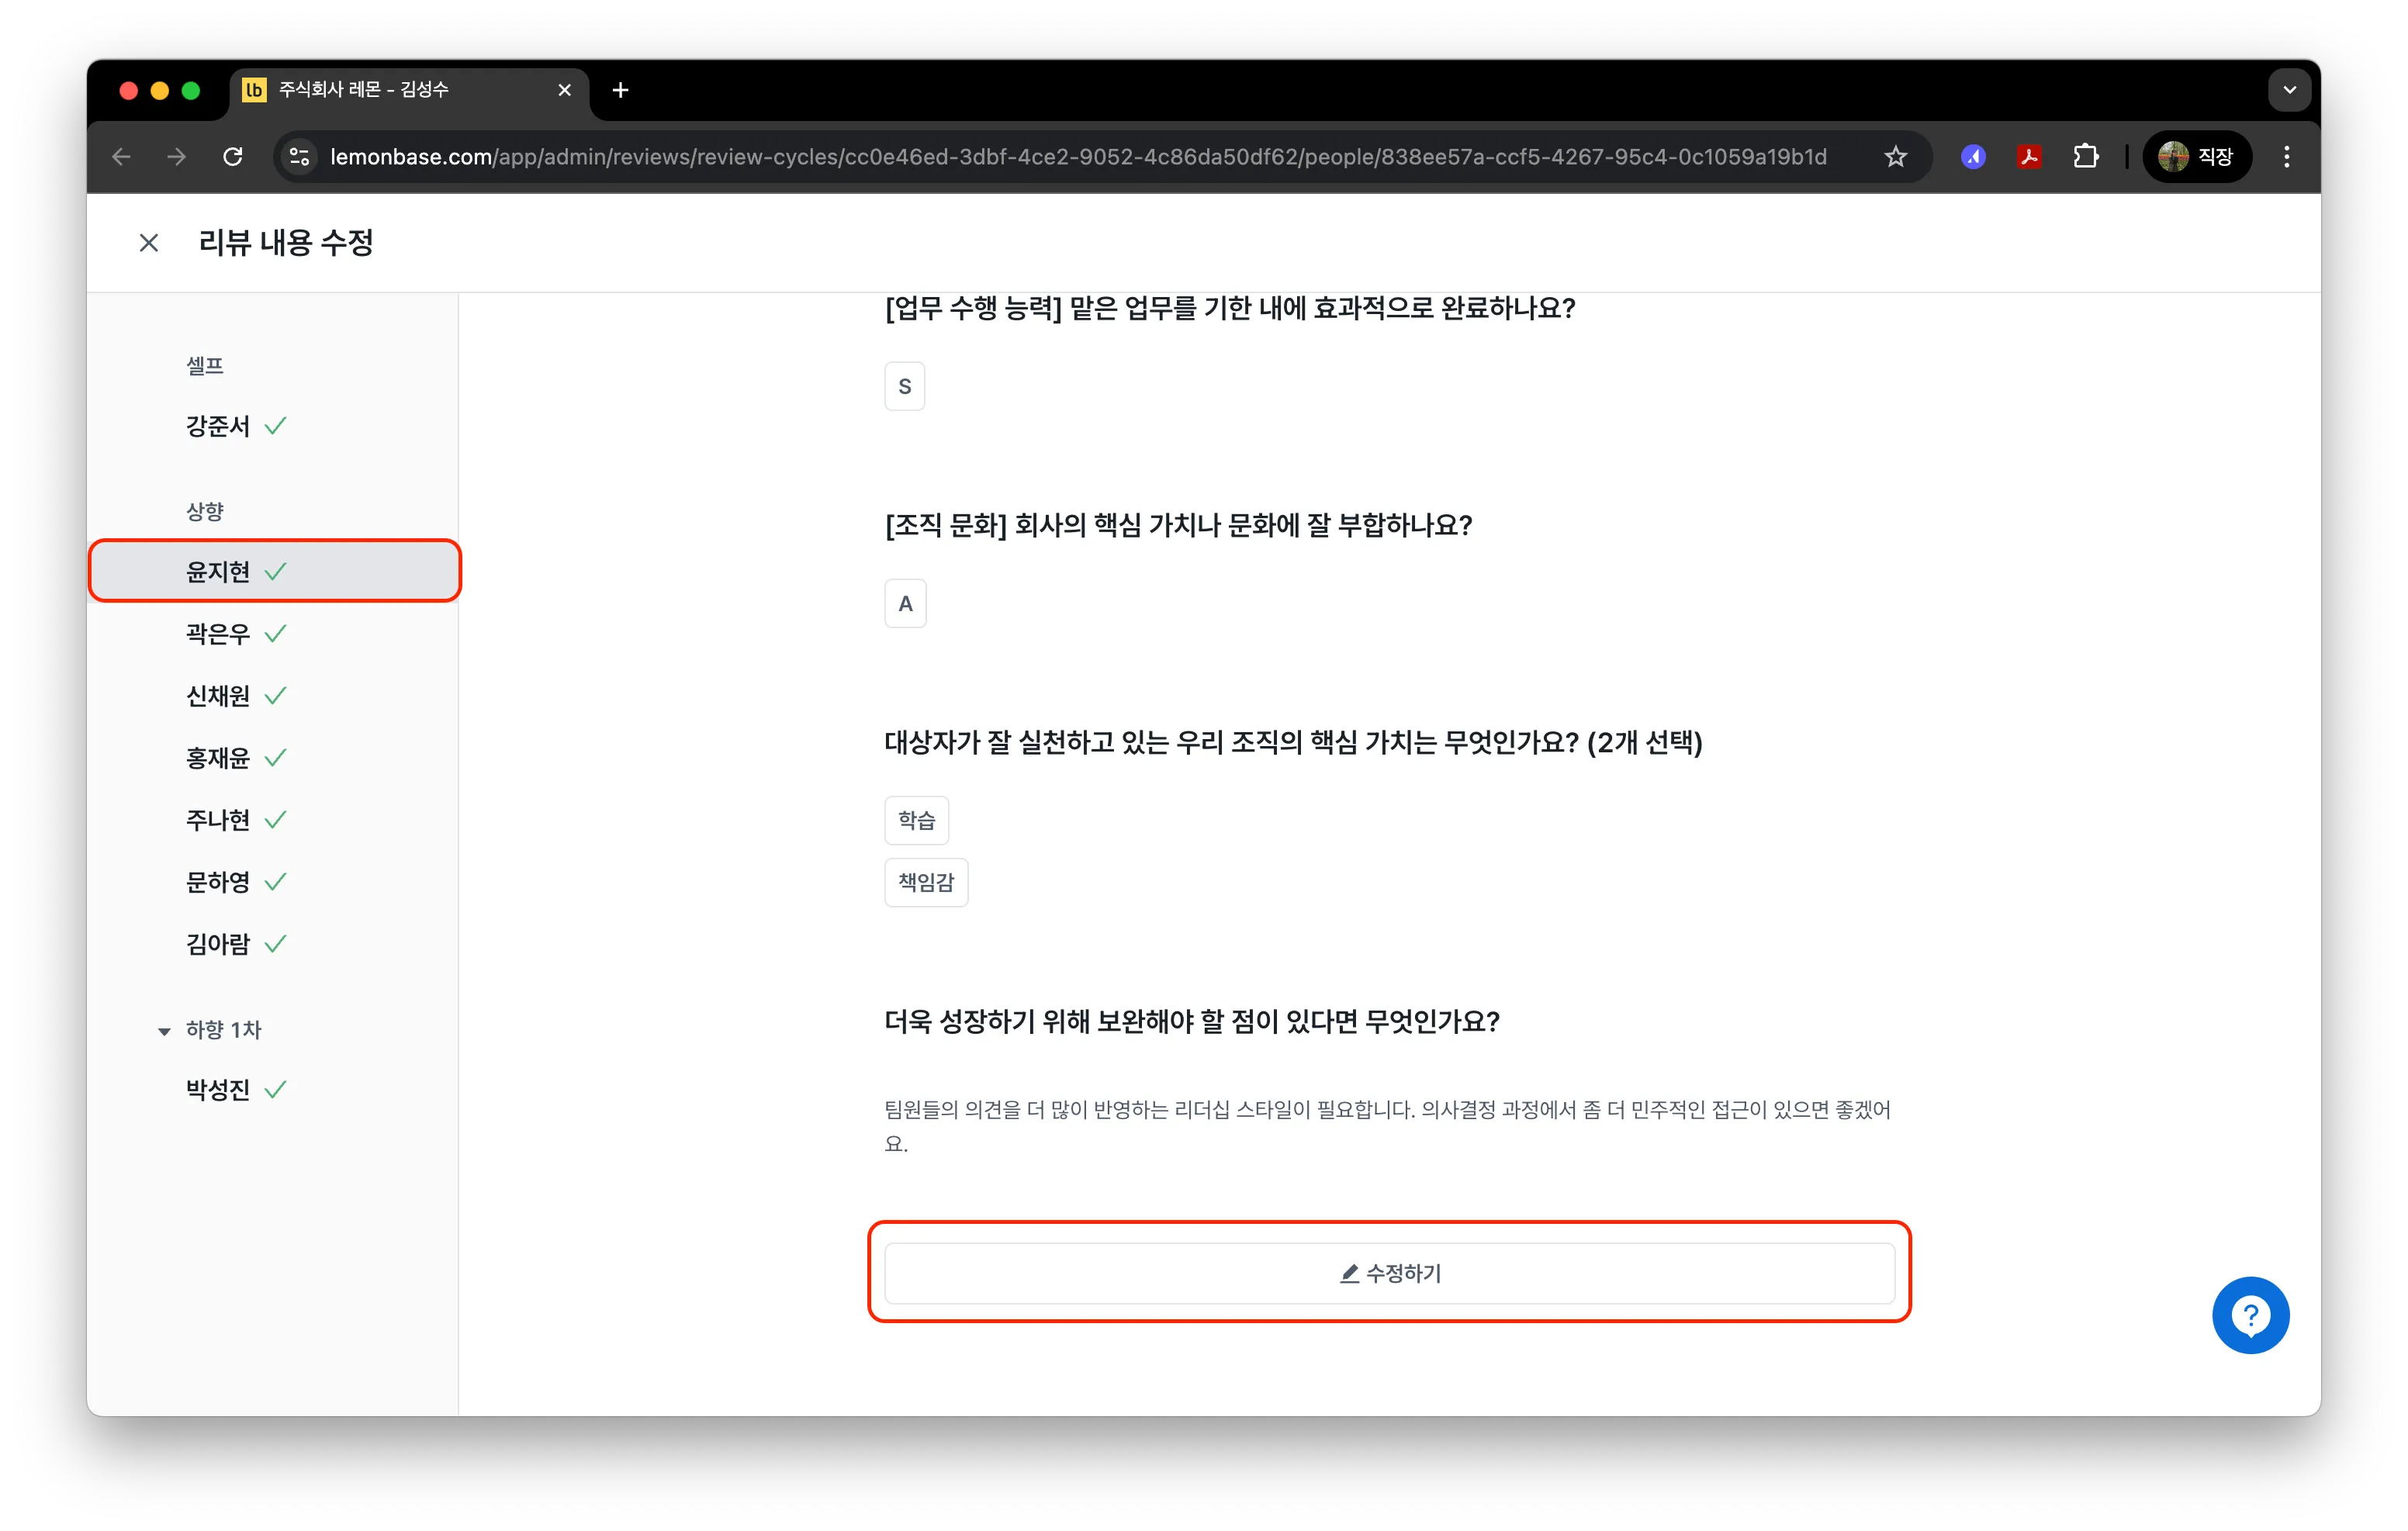Click the browser back arrow
Screen dimensions: 2408x1531
point(122,157)
